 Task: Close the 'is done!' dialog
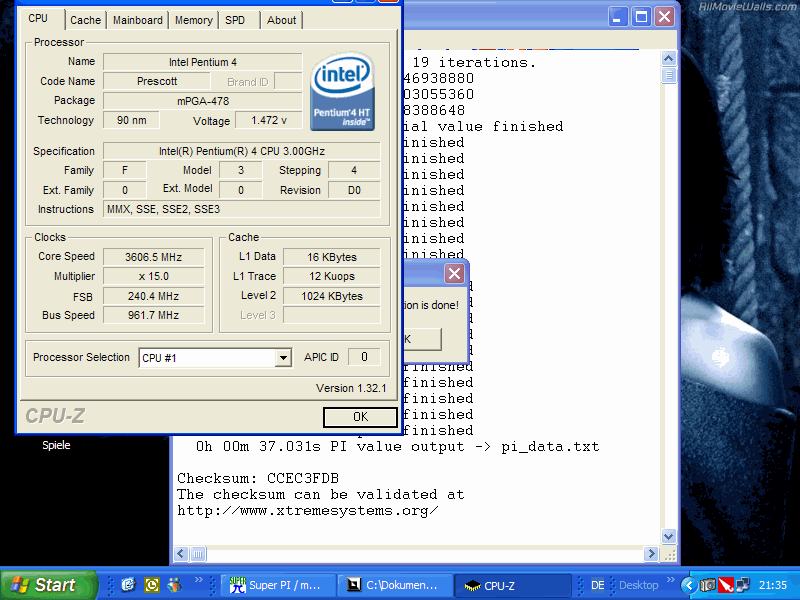coord(454,274)
